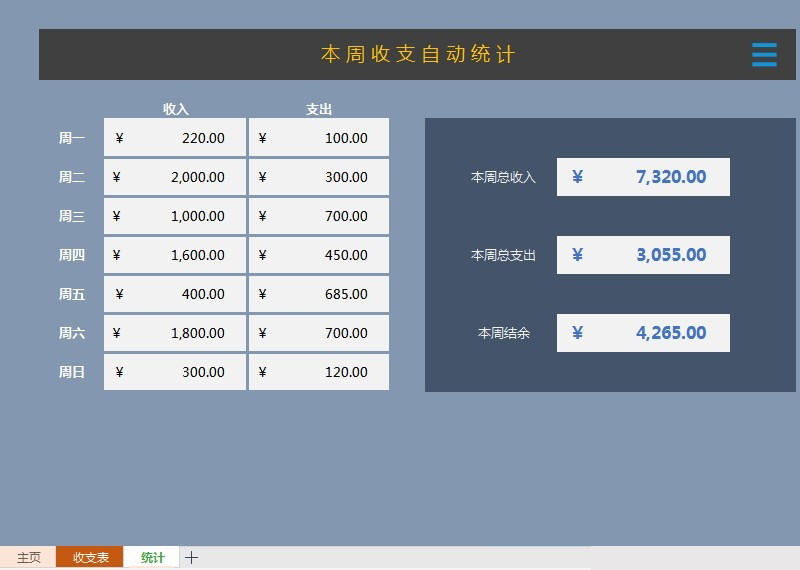The image size is (800, 570).
Task: Switch to the 主页 sheet tab
Action: point(28,557)
